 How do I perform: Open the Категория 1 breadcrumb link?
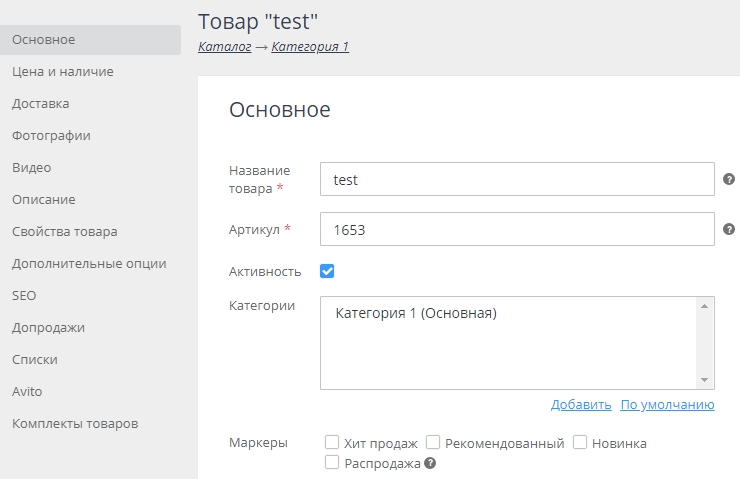(x=310, y=47)
